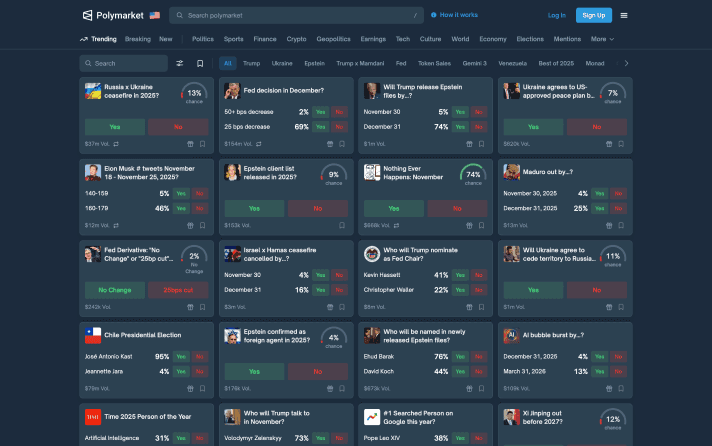Select Yes for 25 bps decrease

[x=321, y=127]
